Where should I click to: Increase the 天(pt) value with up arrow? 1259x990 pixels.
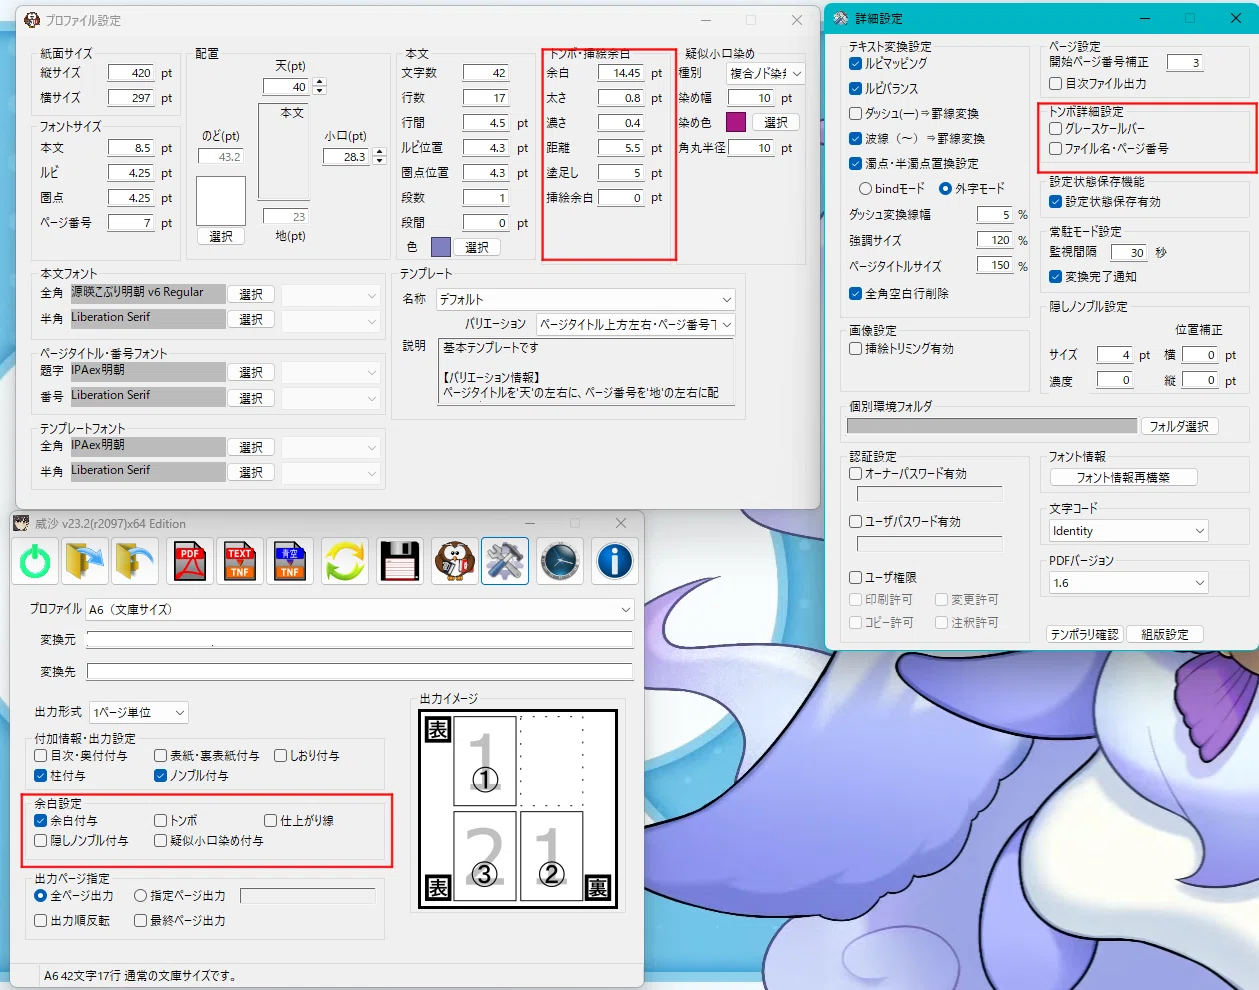point(320,83)
